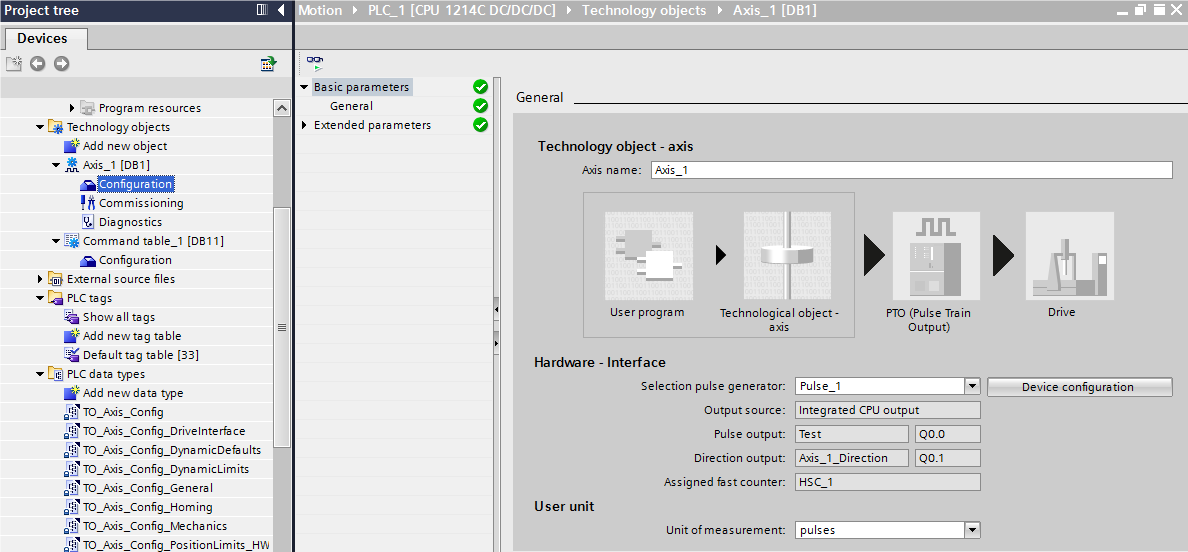
Task: Click the green check beside Basic parameters
Action: pyautogui.click(x=480, y=87)
